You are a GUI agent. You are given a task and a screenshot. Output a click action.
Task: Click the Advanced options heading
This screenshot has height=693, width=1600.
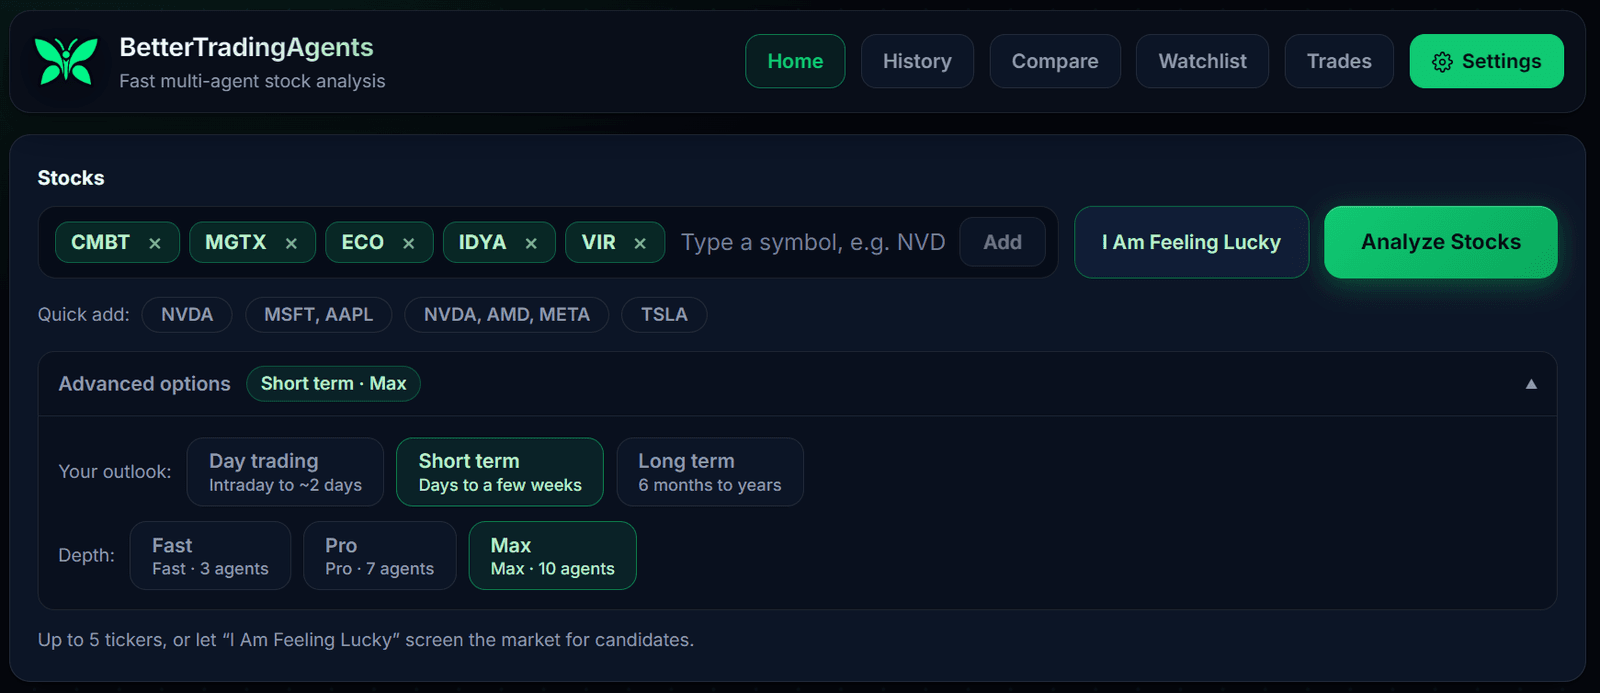(x=144, y=384)
